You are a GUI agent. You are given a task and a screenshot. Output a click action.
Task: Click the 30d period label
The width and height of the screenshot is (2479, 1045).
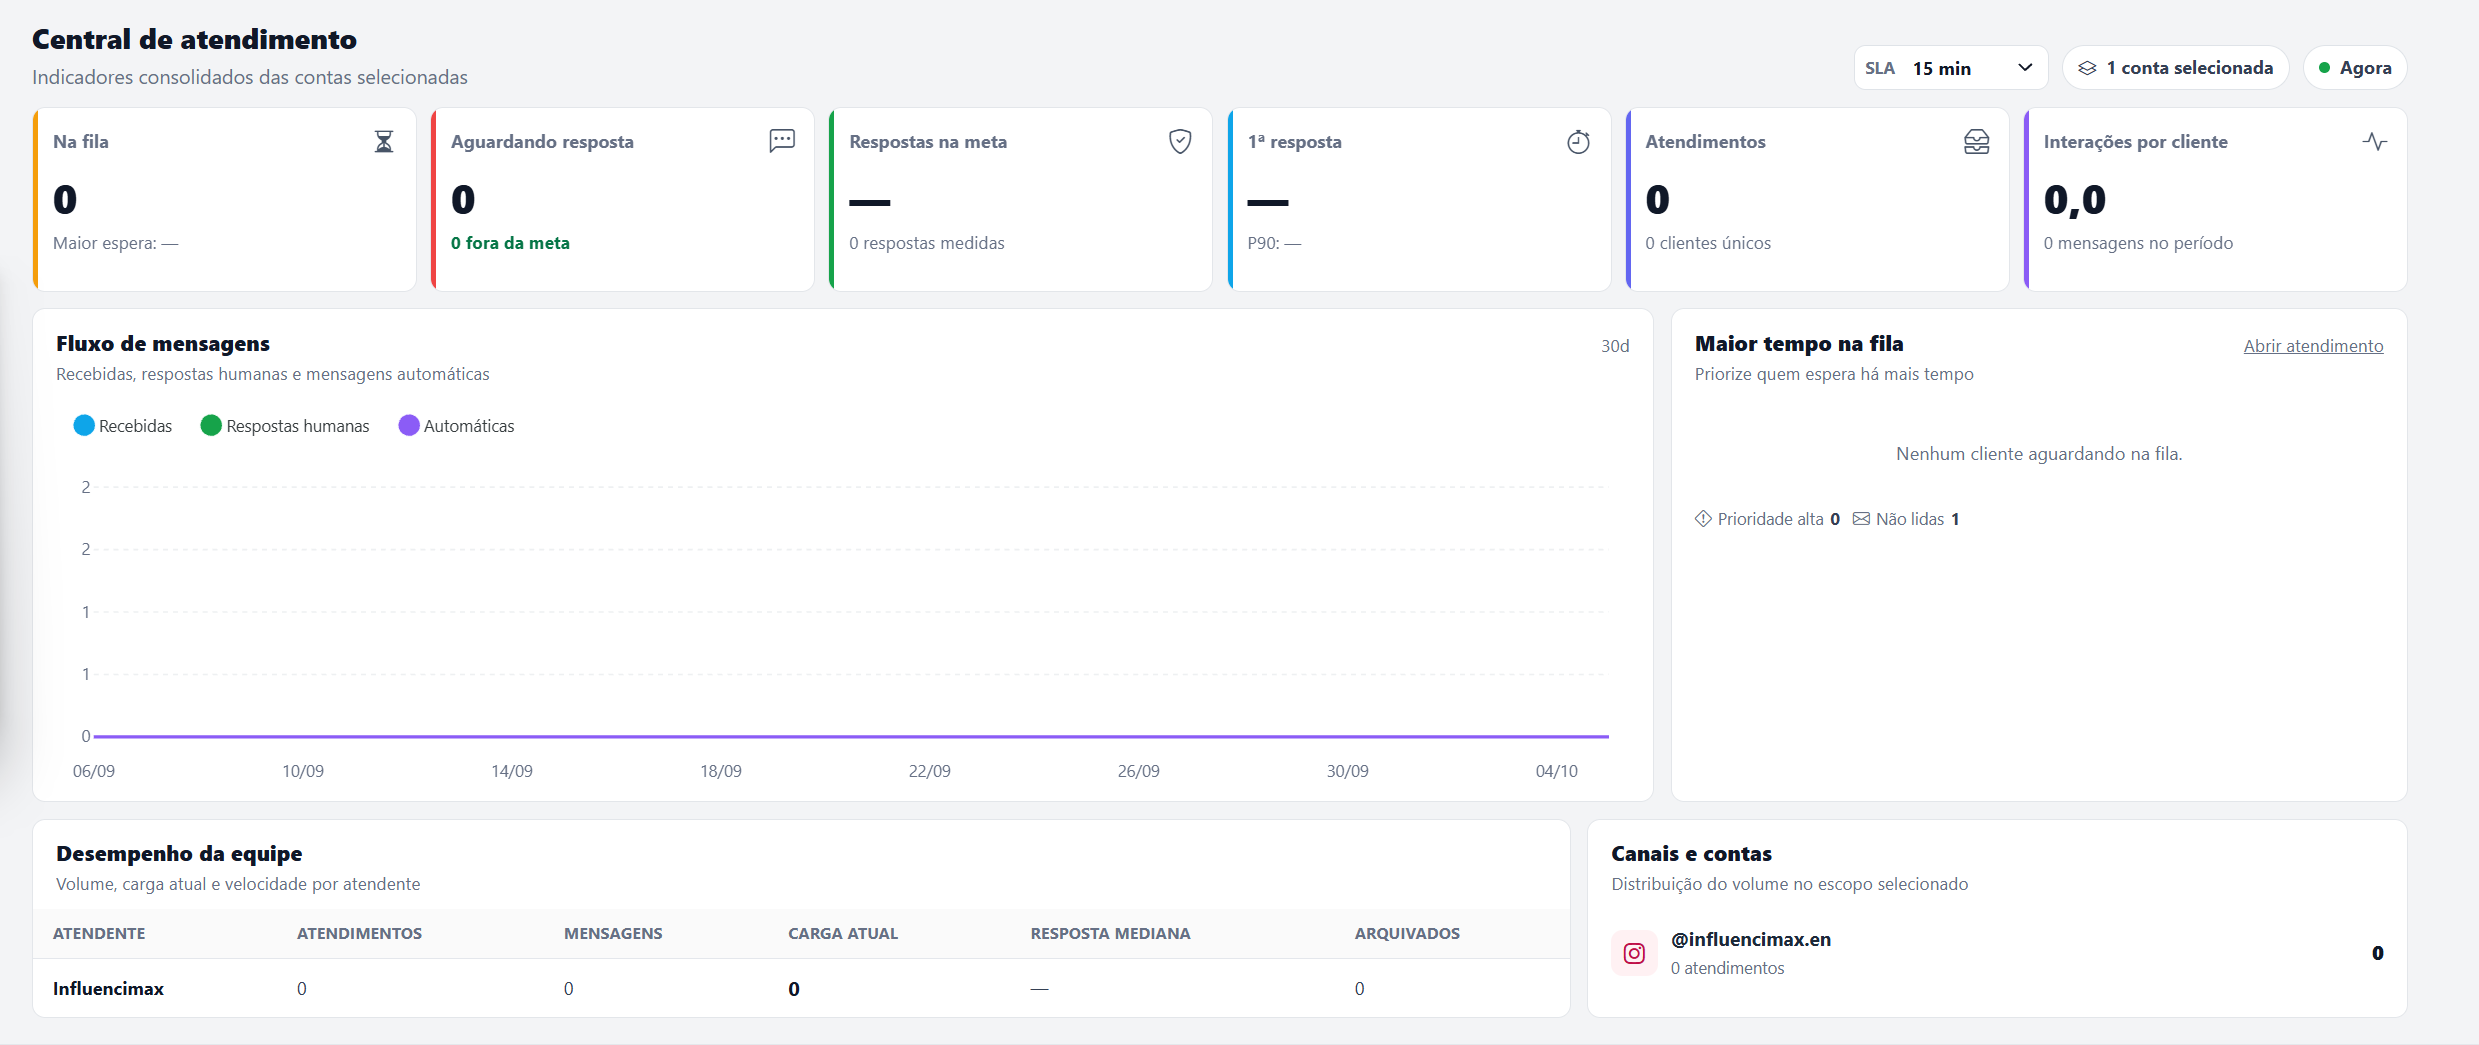click(x=1615, y=346)
